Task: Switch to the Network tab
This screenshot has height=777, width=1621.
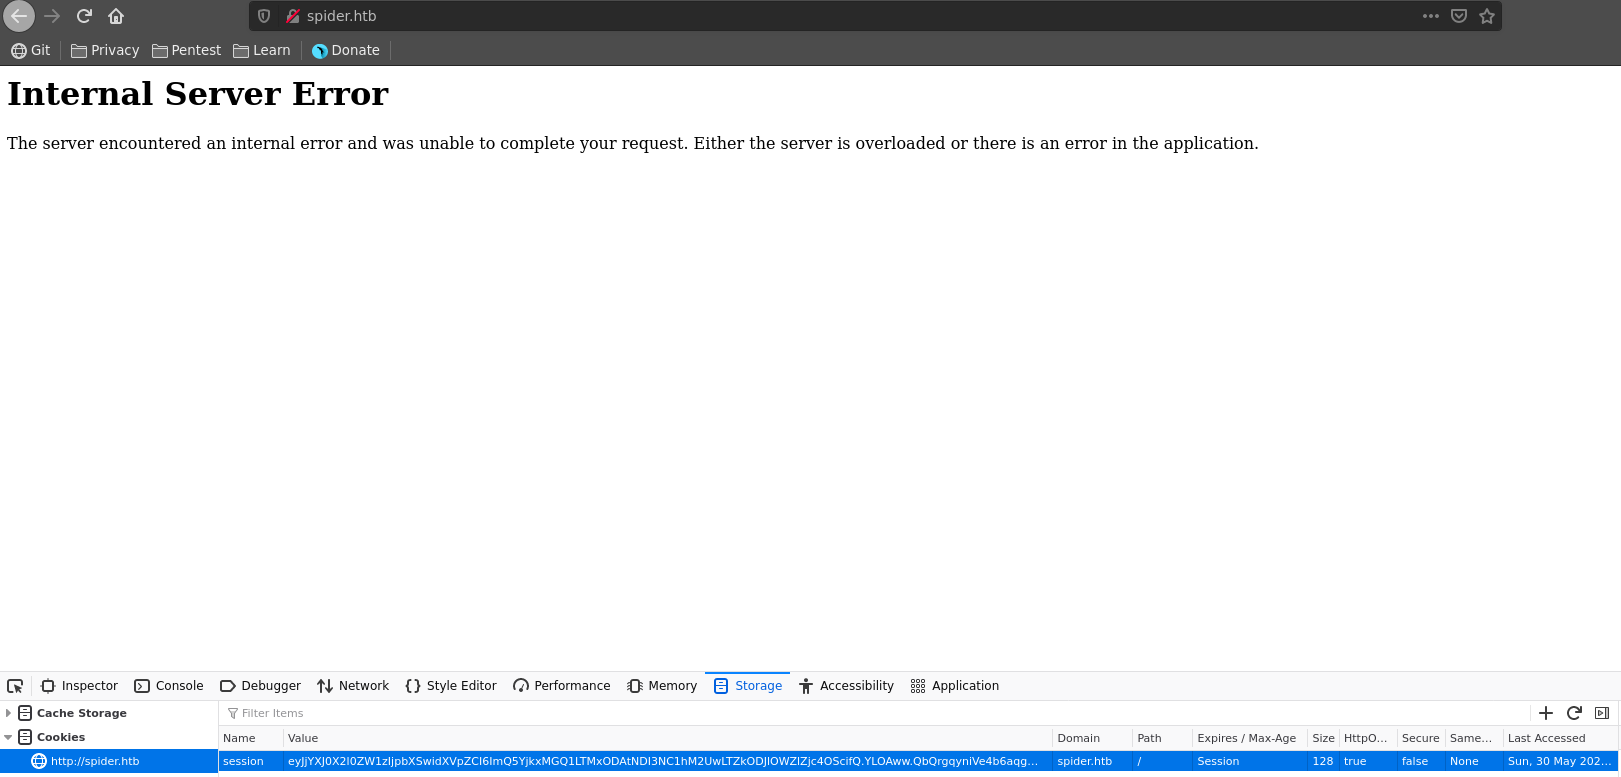Action: 353,686
